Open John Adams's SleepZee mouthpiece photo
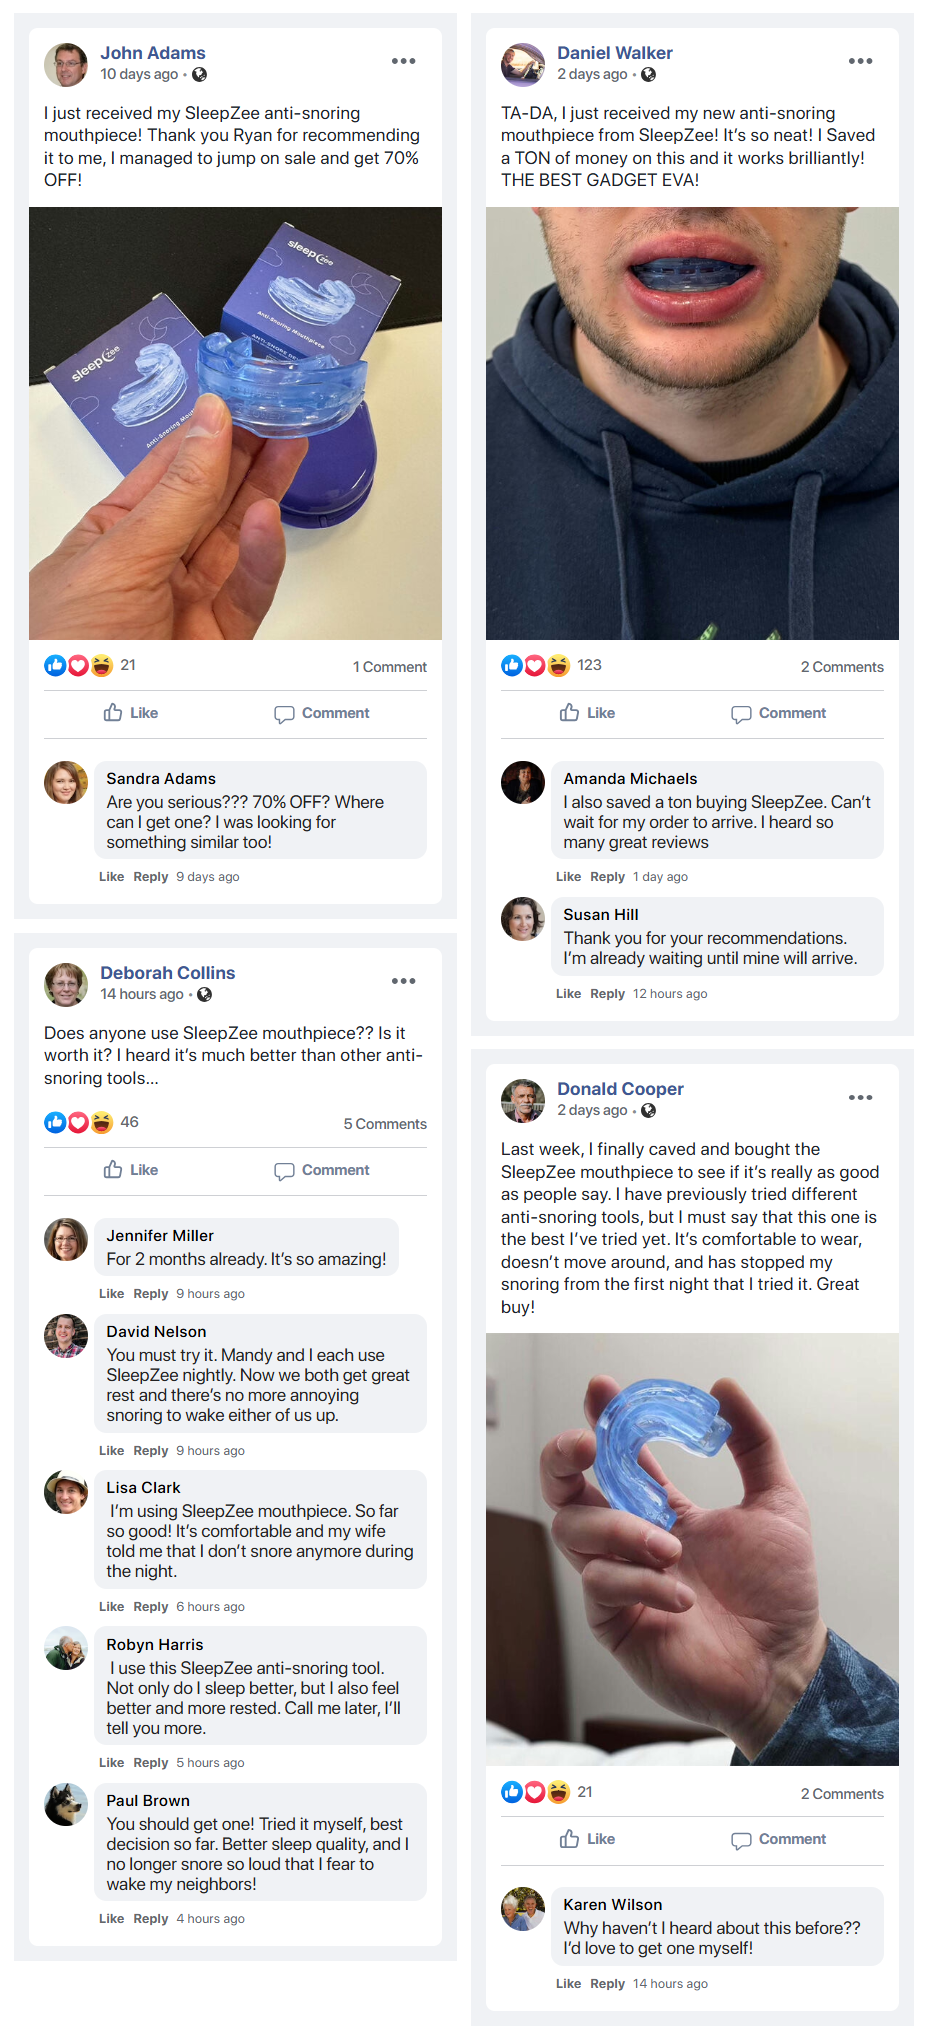 coord(235,423)
